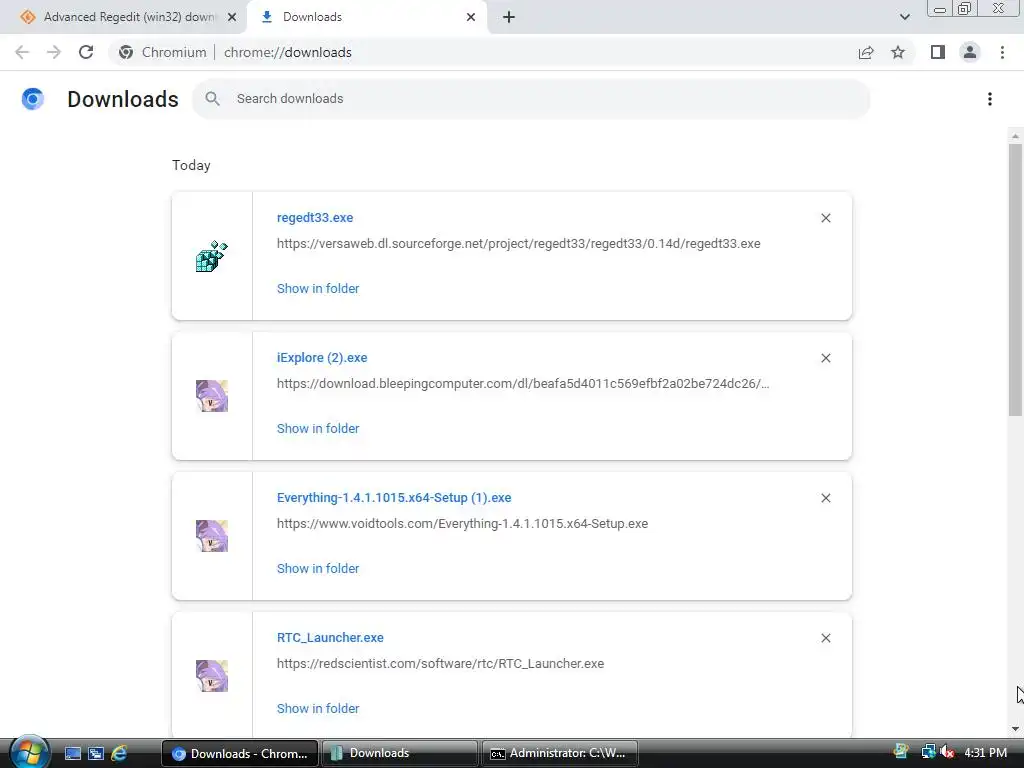Remove RTC_Launcher.exe from the list
This screenshot has width=1024, height=768.
tap(825, 638)
